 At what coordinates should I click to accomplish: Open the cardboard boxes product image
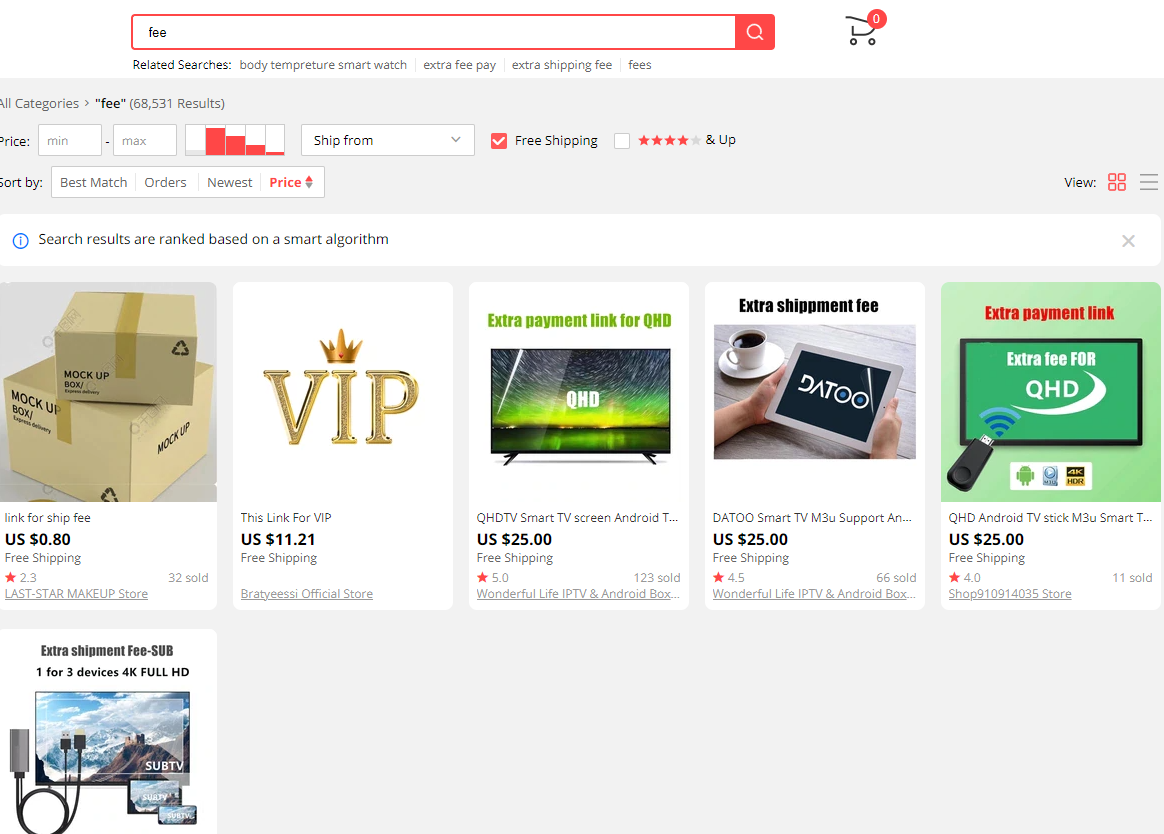[108, 392]
